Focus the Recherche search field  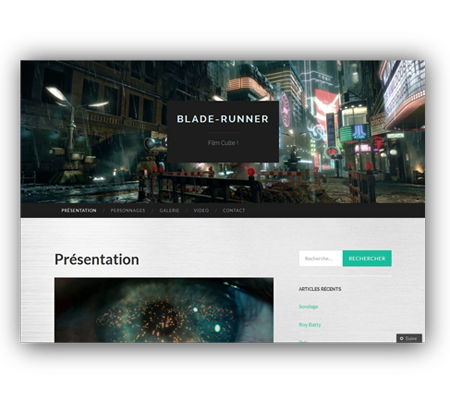321,258
